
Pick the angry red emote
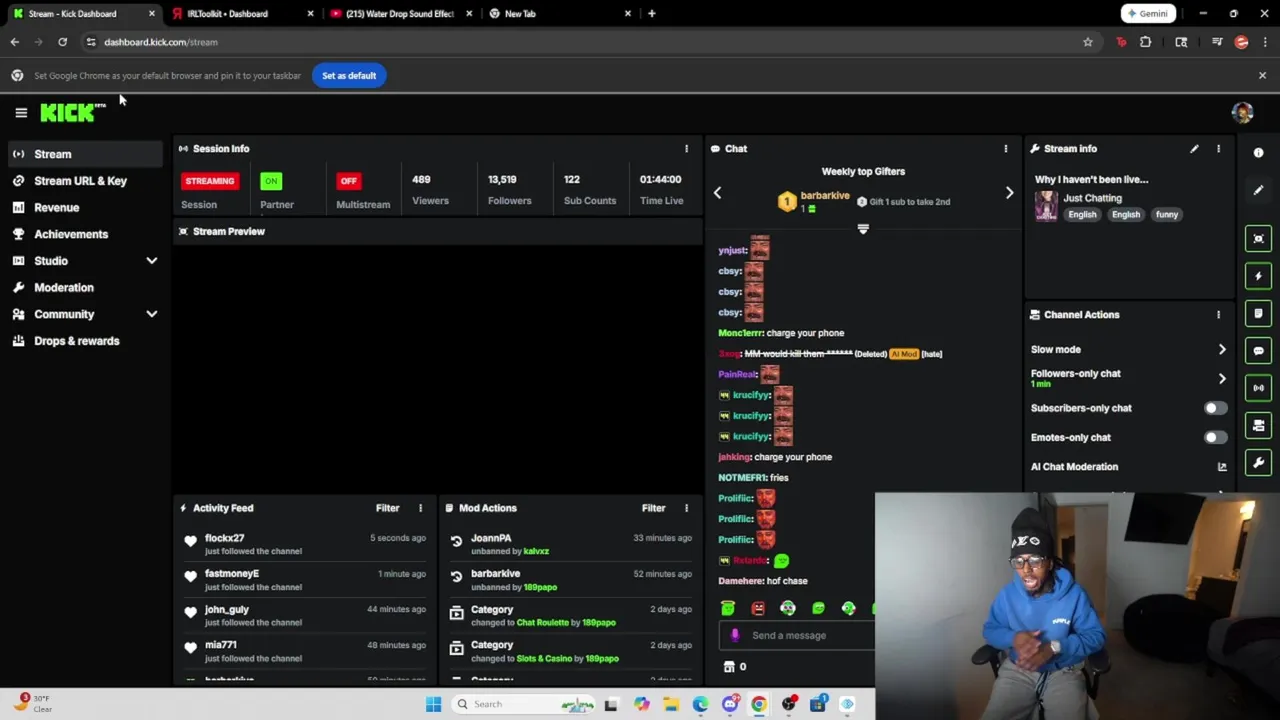coord(758,608)
